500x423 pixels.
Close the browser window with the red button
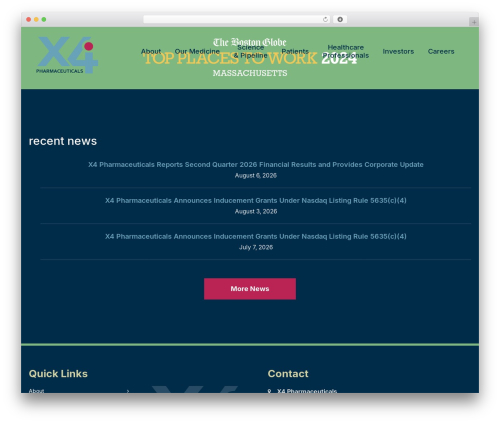click(29, 19)
